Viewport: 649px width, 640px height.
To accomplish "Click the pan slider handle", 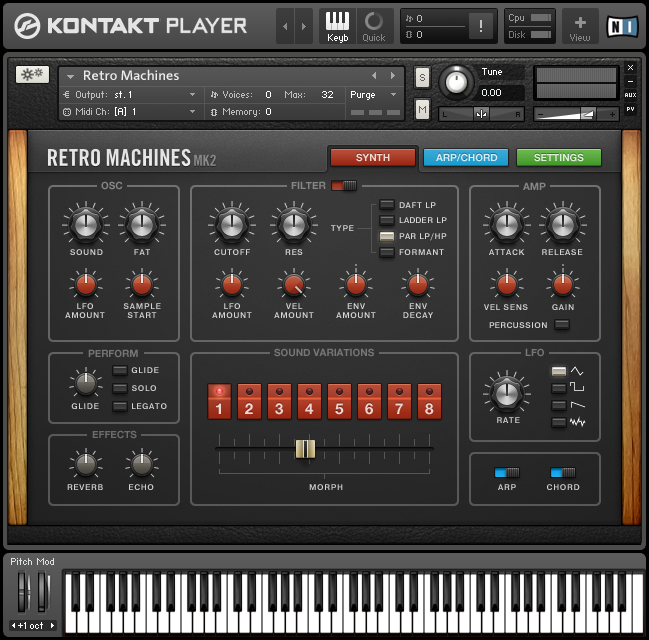I will pyautogui.click(x=481, y=113).
